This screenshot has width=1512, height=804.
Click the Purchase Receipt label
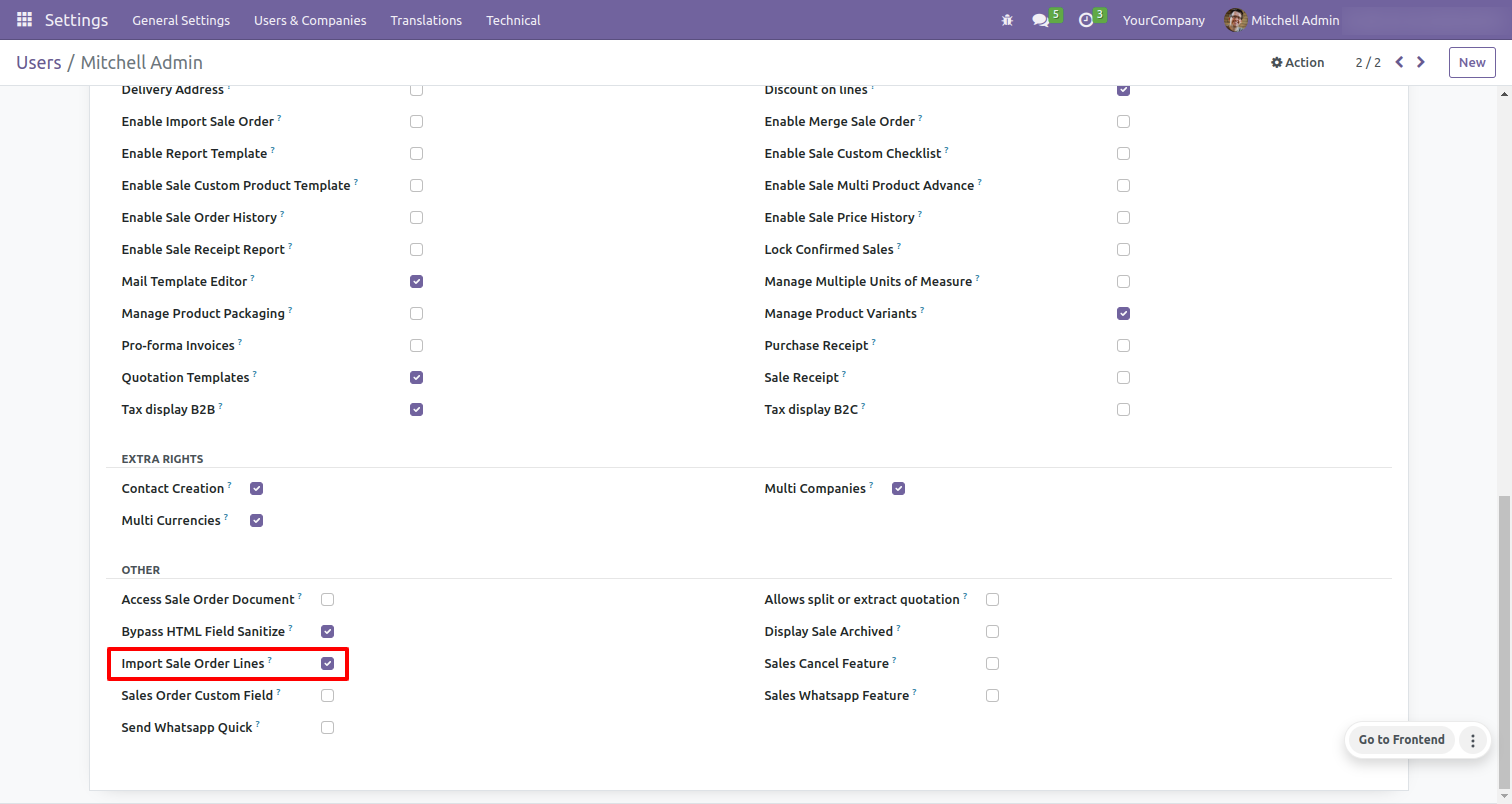pos(817,345)
